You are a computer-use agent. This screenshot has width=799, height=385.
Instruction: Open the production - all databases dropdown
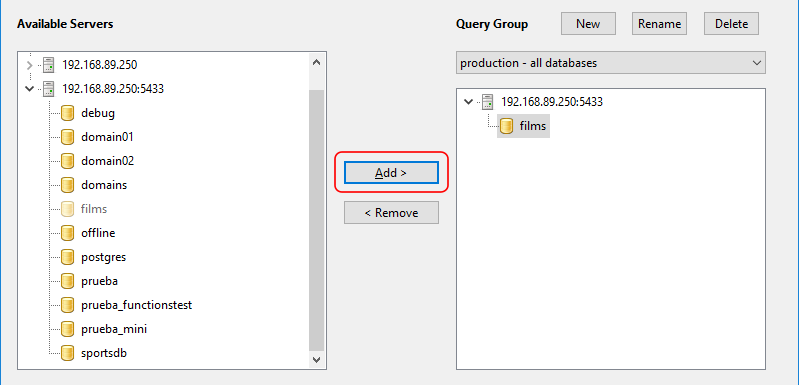610,63
